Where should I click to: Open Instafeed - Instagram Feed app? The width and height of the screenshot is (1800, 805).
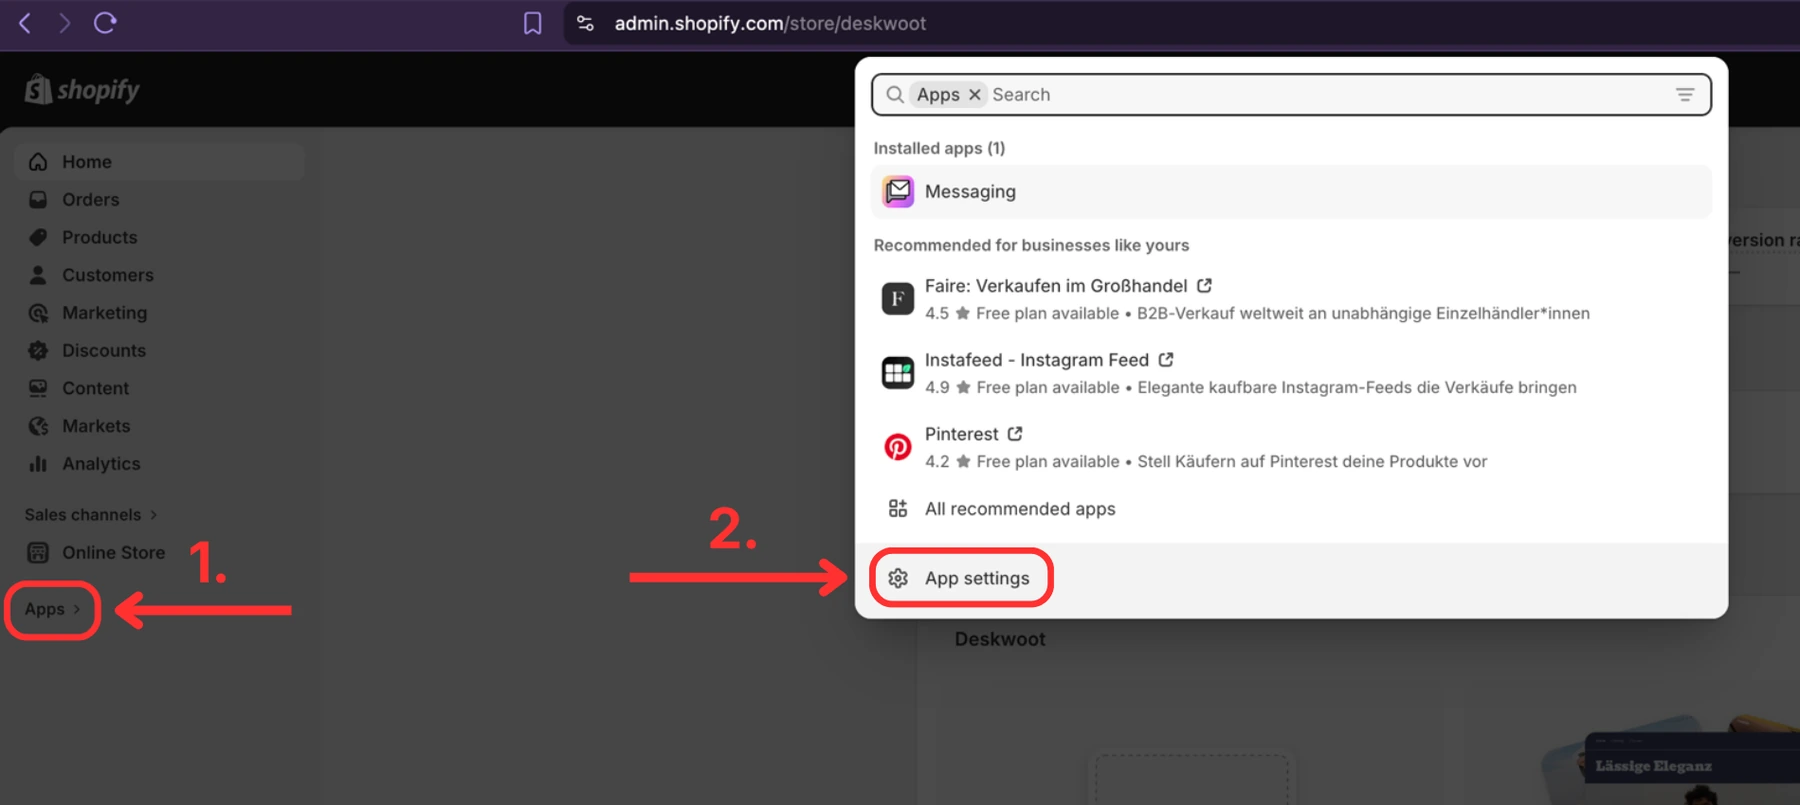point(1037,360)
